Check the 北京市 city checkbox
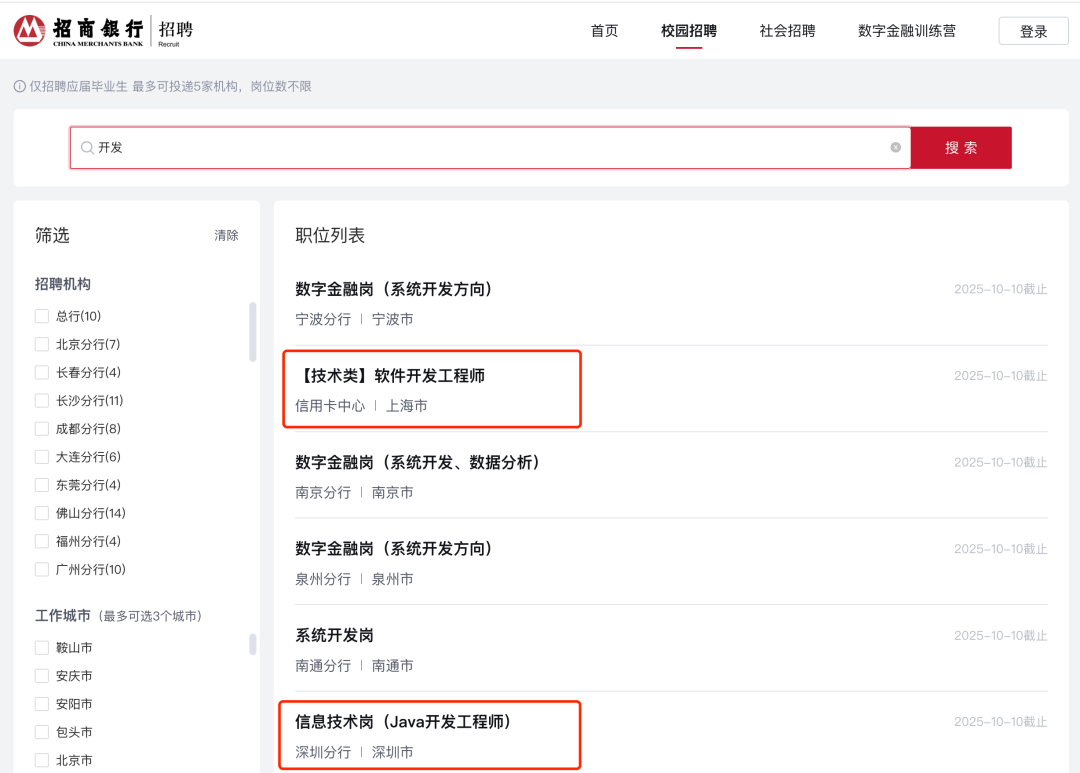The image size is (1080, 773). point(41,760)
